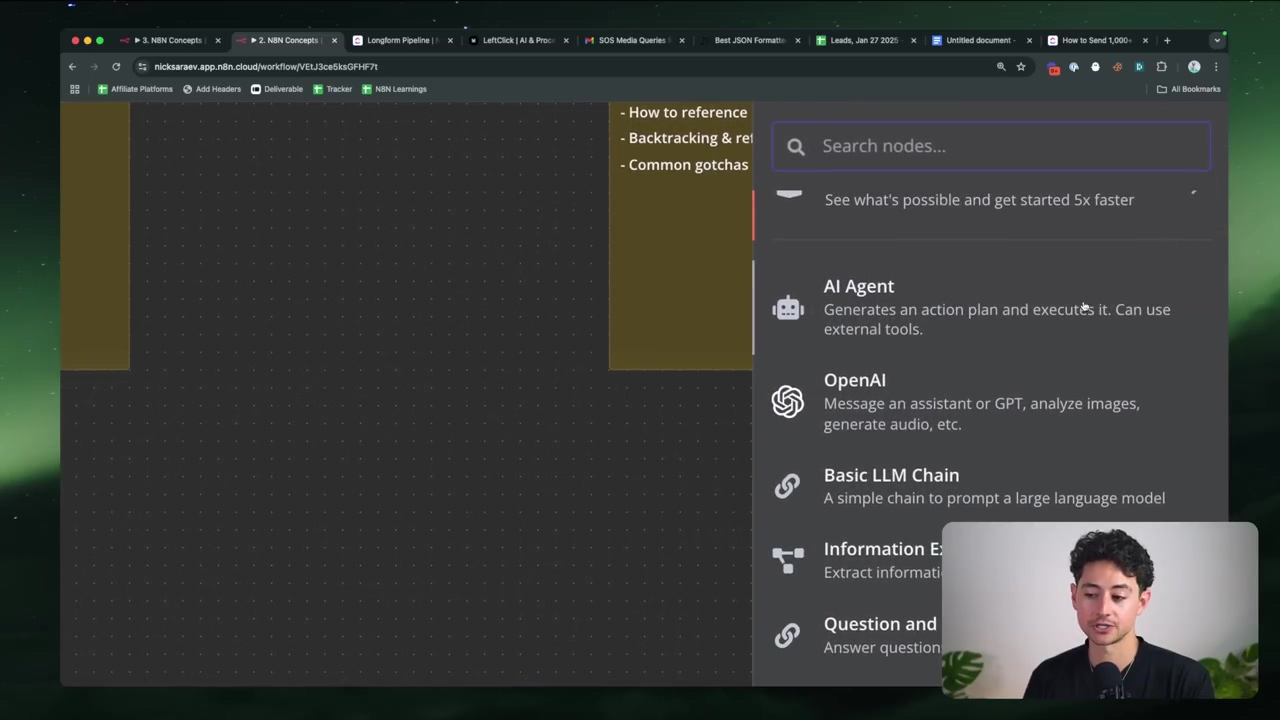Open the Chrome extensions puzzle icon
The height and width of the screenshot is (720, 1280).
(x=1162, y=67)
